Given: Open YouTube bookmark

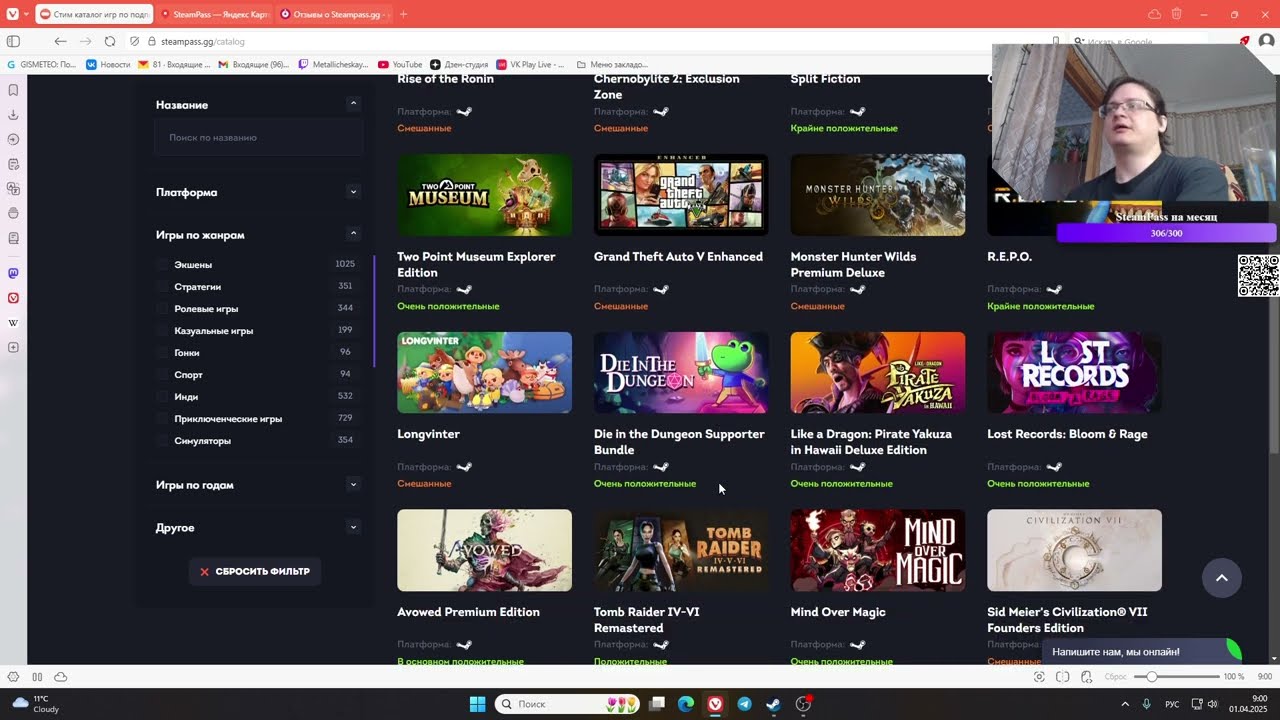Looking at the screenshot, I should [400, 64].
